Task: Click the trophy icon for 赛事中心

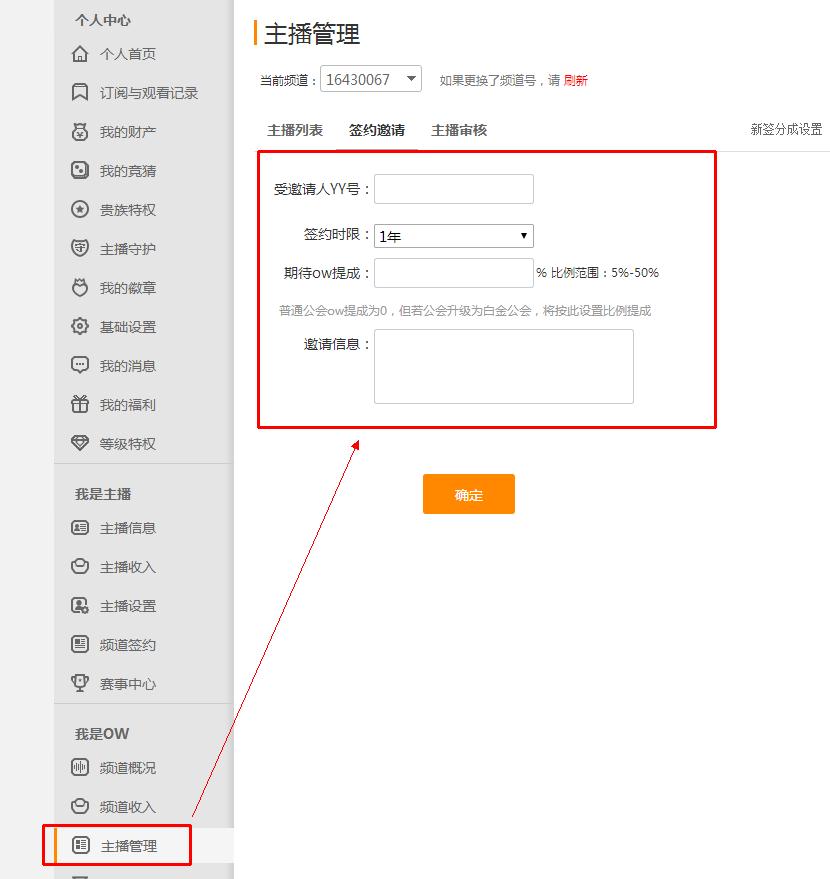Action: 80,684
